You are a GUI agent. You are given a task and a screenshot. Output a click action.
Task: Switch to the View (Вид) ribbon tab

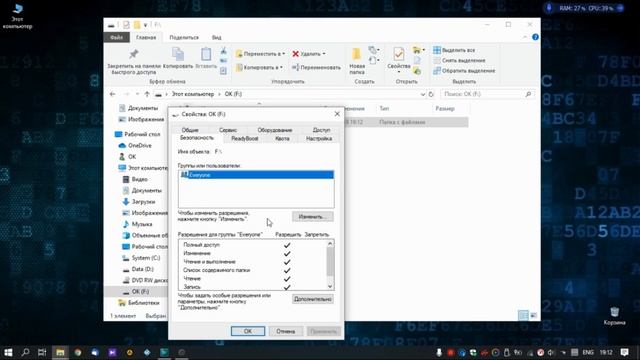click(x=216, y=37)
